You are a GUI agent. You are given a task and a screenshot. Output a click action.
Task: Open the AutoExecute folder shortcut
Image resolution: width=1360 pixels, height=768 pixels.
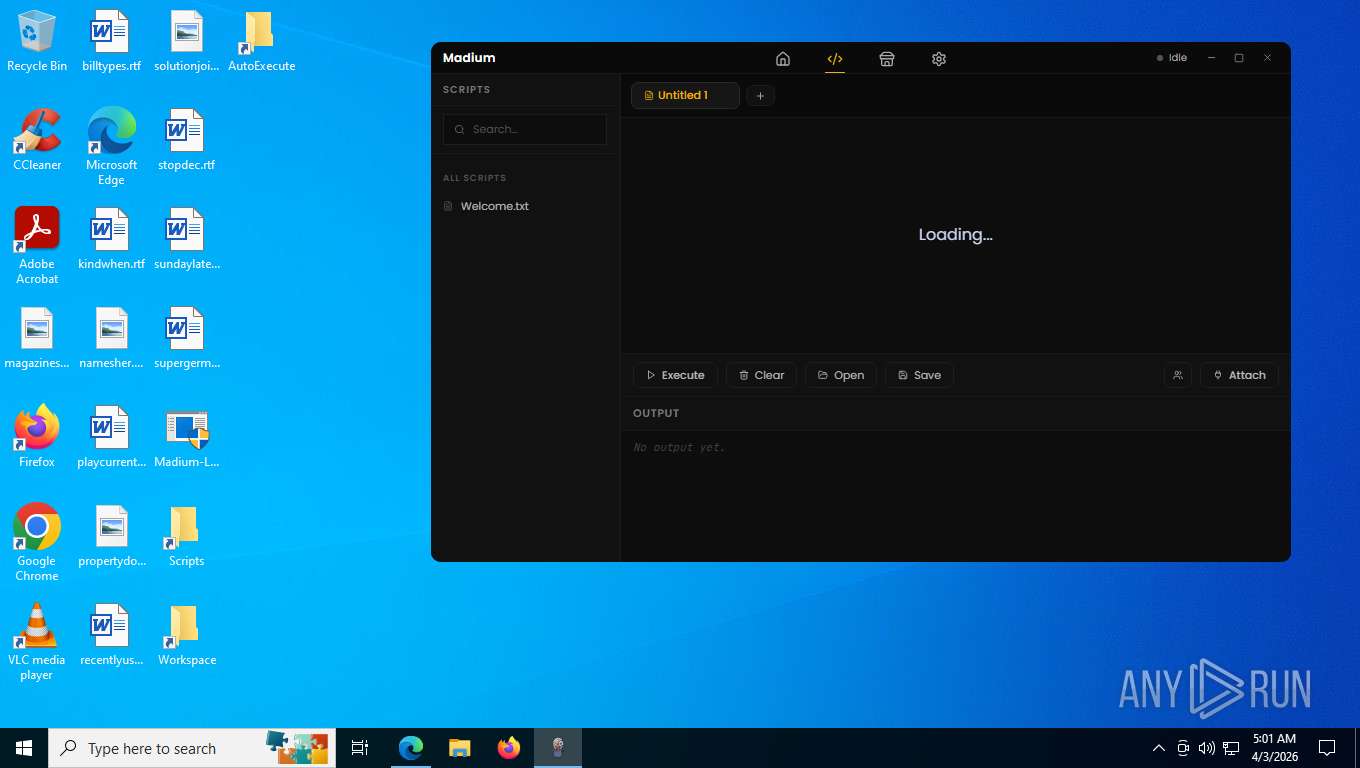coord(261,41)
